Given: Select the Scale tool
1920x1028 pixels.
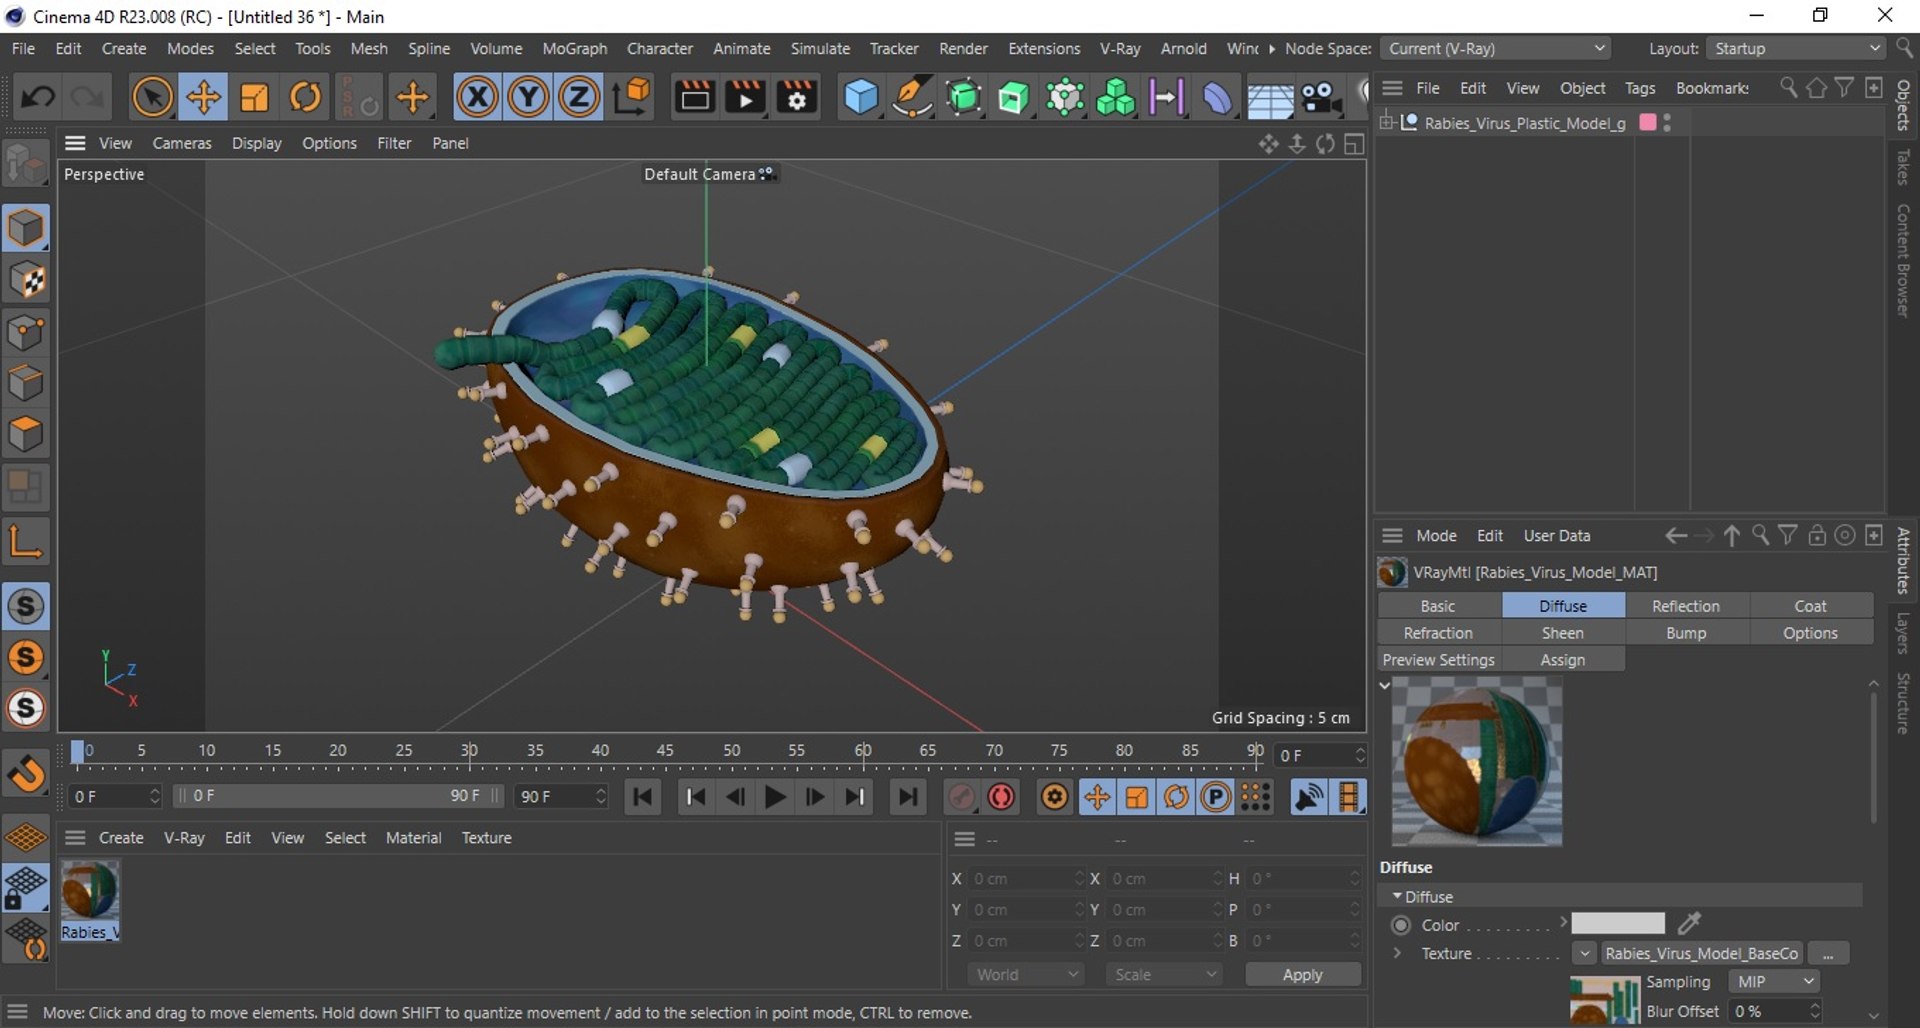Looking at the screenshot, I should pos(254,98).
